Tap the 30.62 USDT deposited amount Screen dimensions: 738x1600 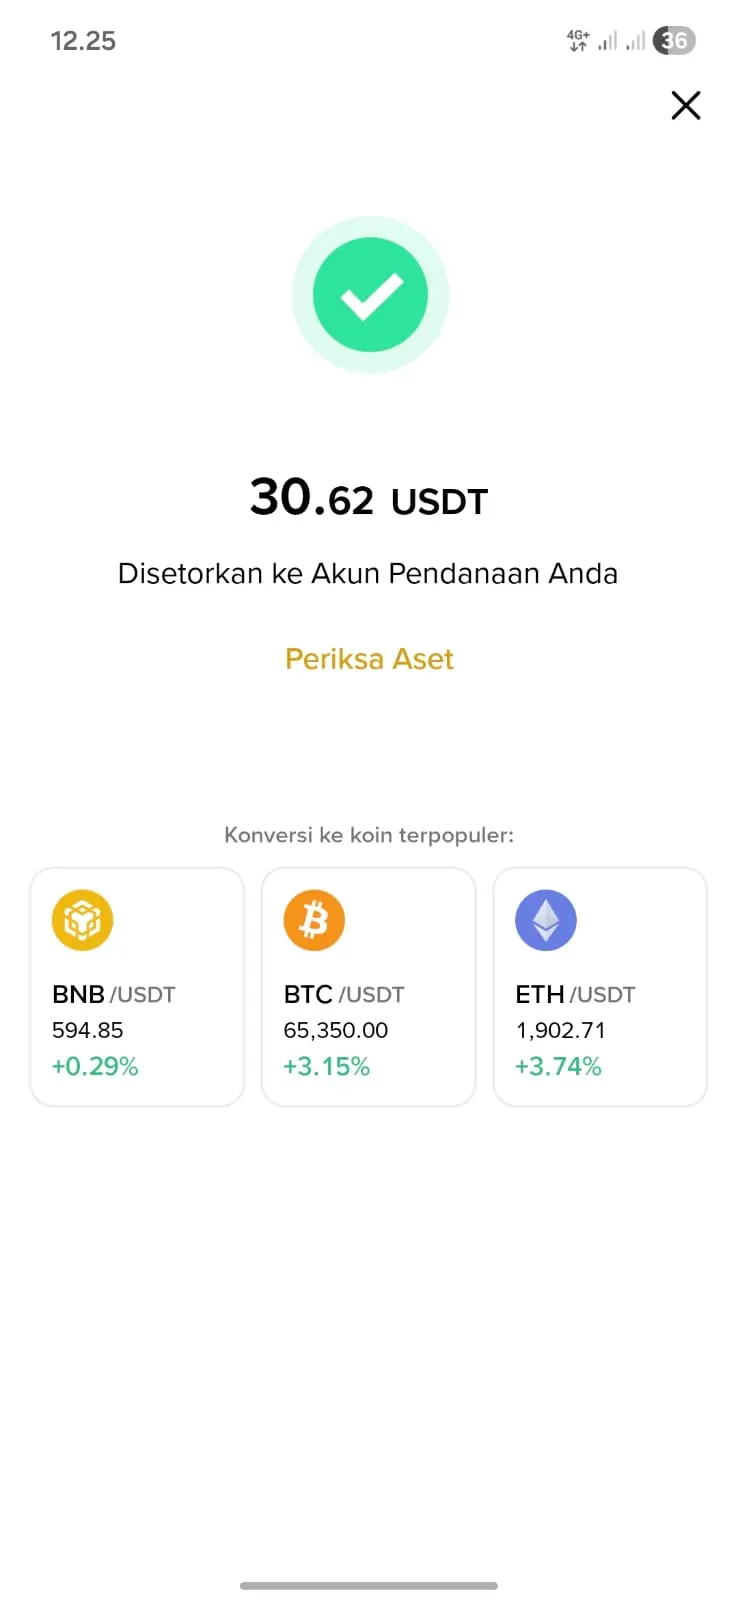tap(369, 497)
